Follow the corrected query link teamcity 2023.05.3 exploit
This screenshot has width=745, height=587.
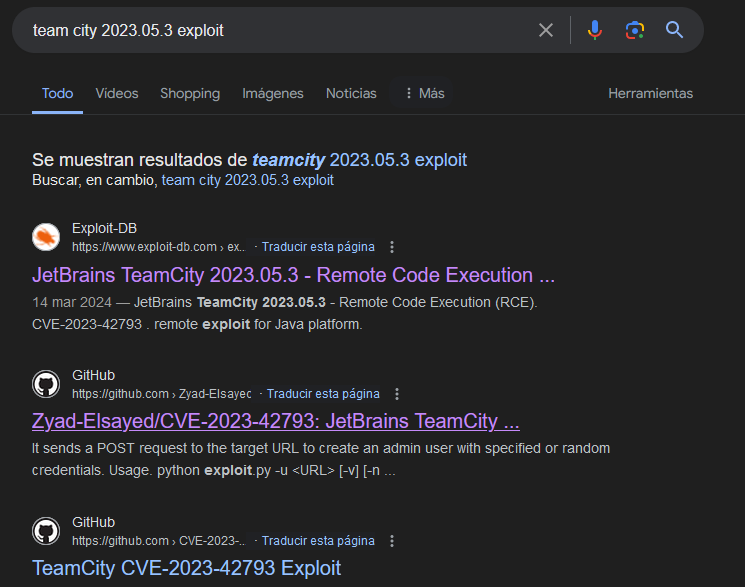click(359, 160)
